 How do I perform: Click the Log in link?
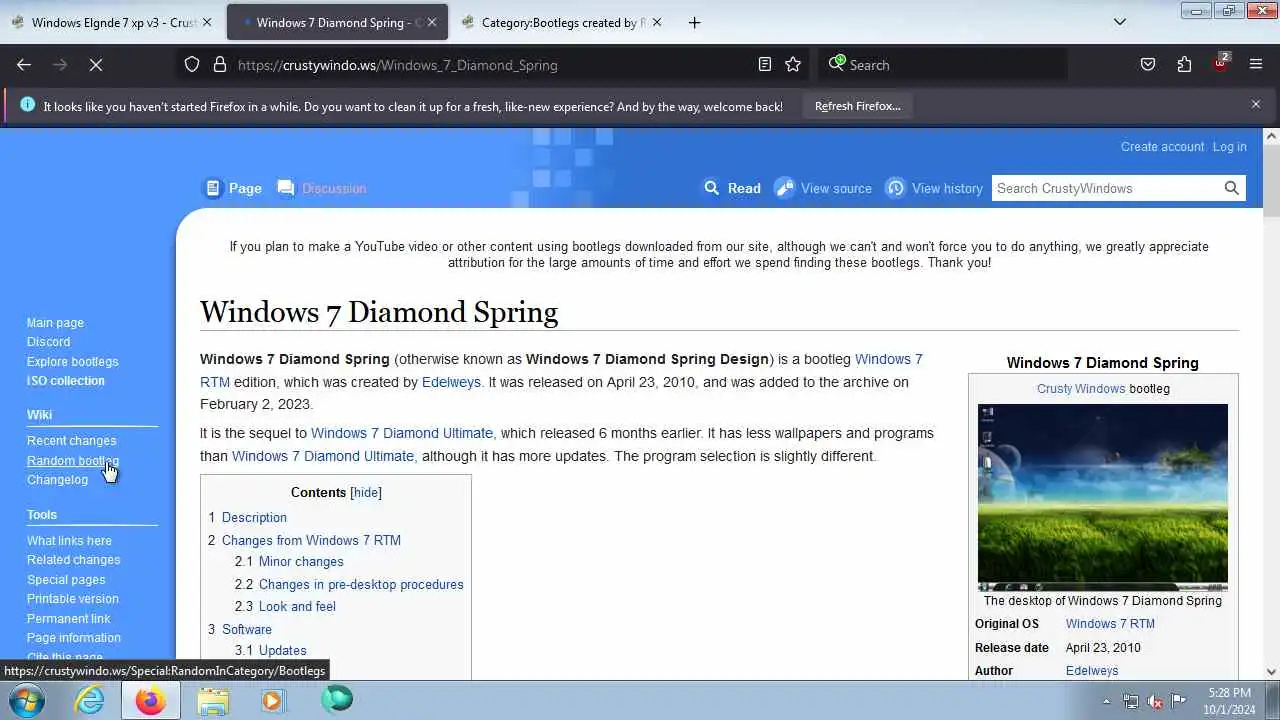[x=1230, y=147]
